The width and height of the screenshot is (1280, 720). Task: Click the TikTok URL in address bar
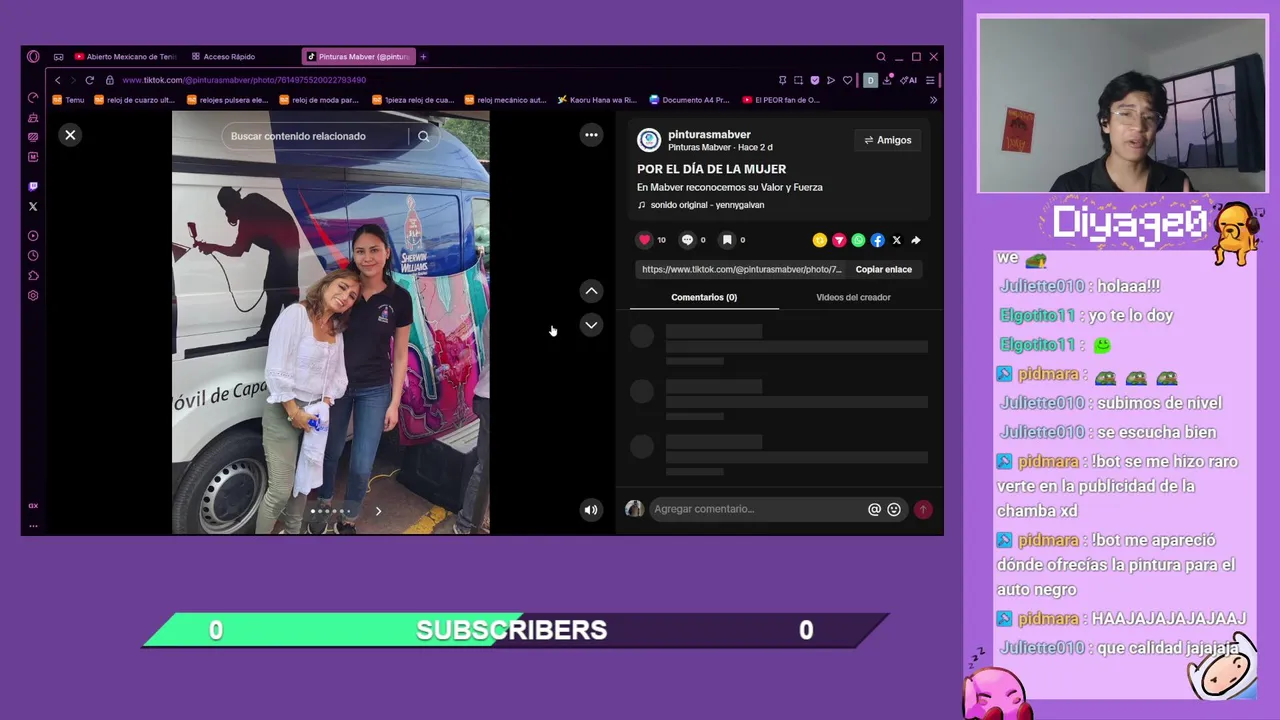tap(244, 80)
